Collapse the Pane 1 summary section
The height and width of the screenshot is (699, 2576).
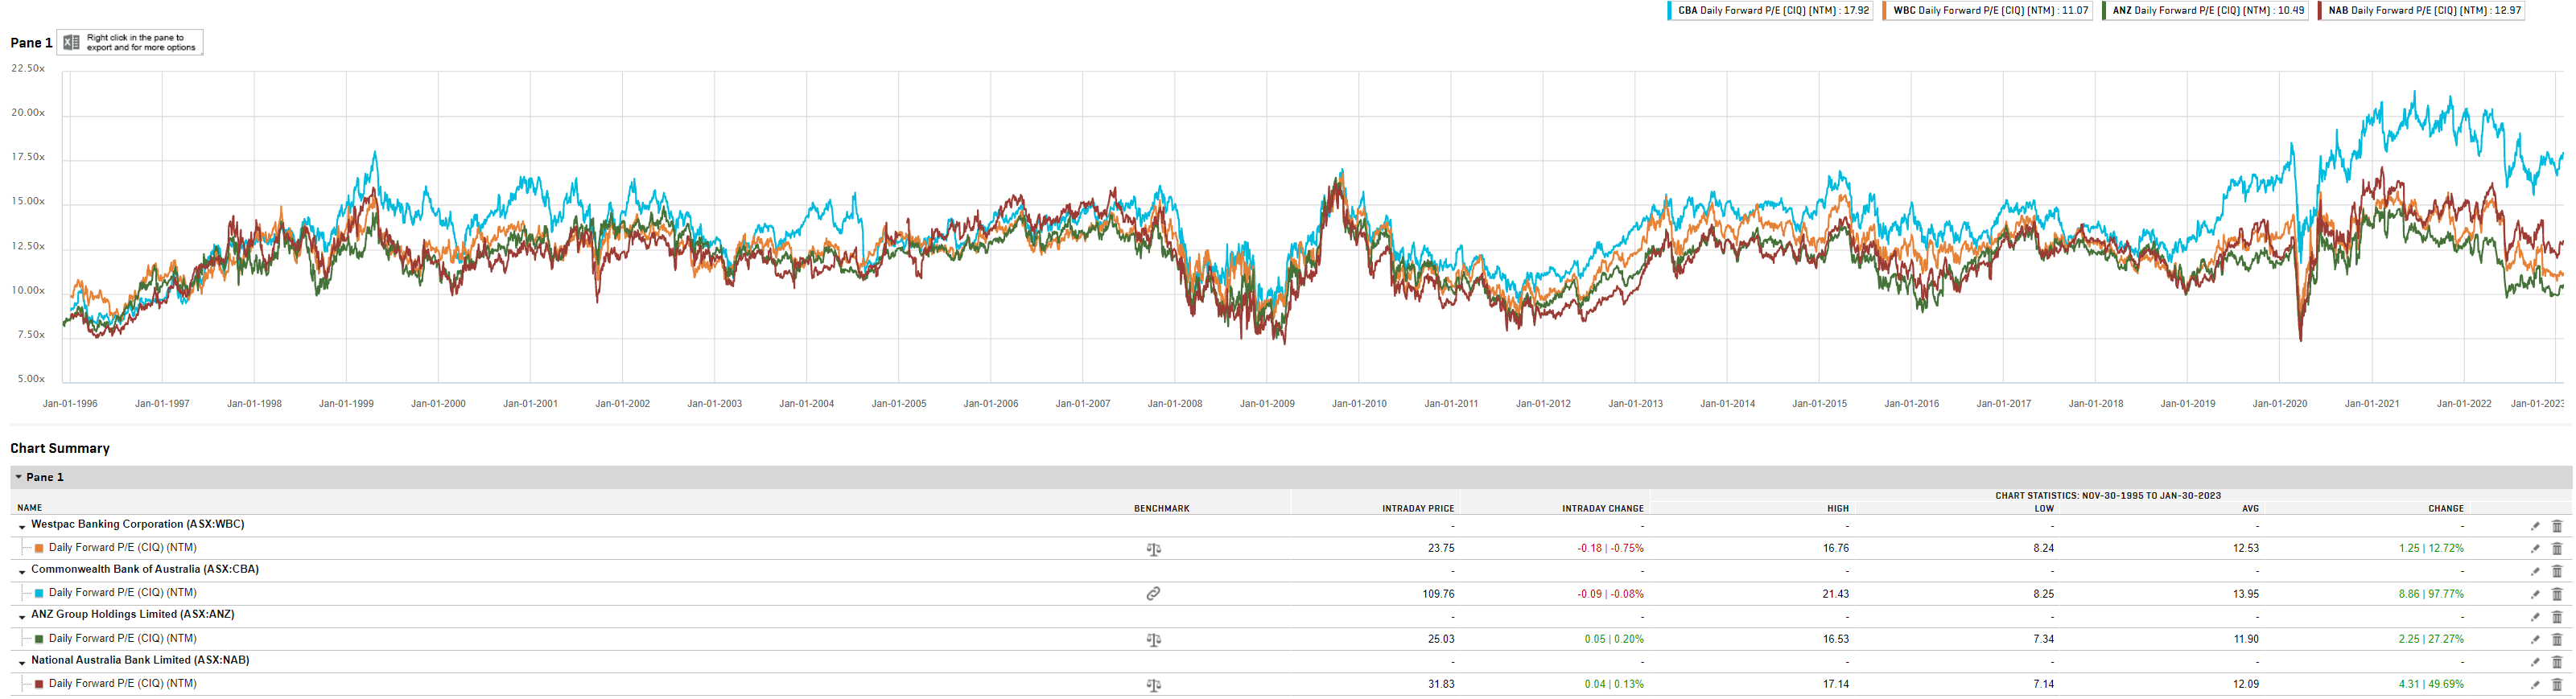click(19, 477)
